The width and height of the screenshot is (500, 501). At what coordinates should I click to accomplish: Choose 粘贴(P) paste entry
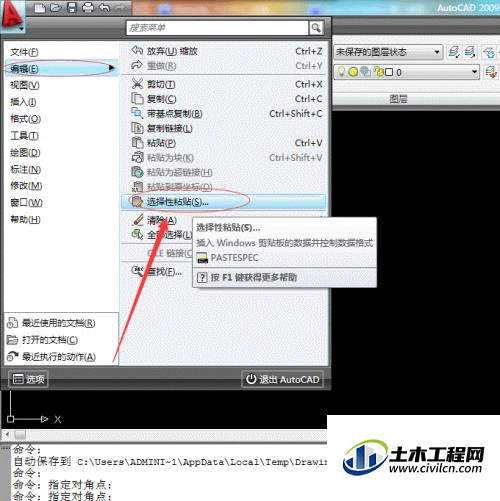[223, 143]
